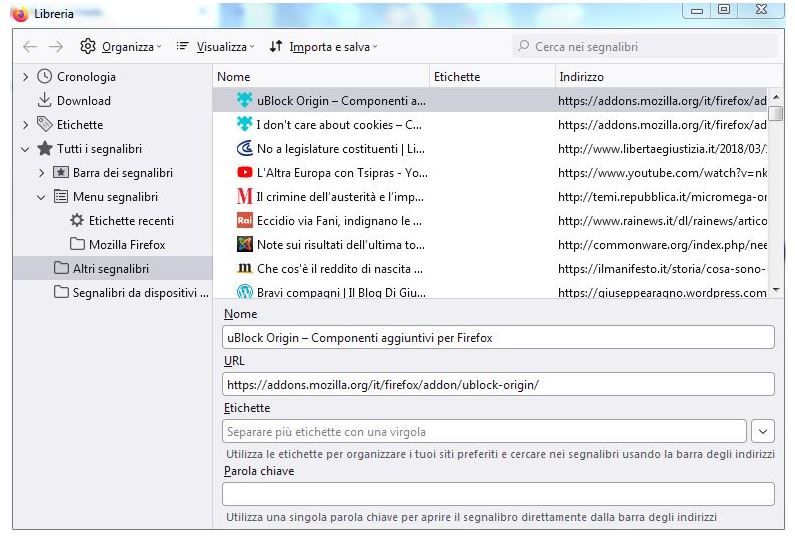Go back with the left arrow button
795x539 pixels.
(30, 47)
